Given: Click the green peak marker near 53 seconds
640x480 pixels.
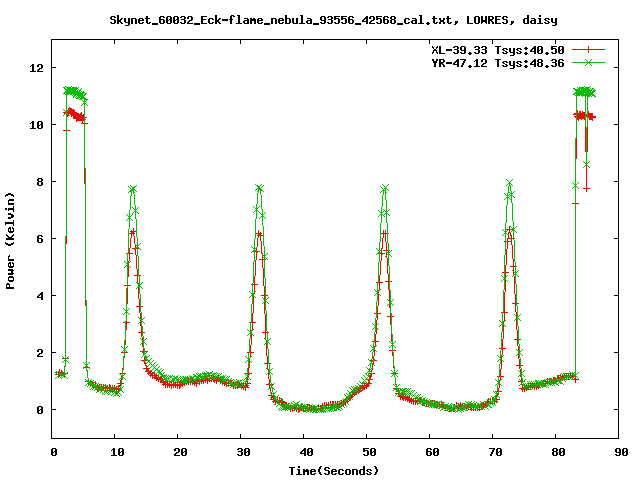Looking at the screenshot, I should point(384,188).
